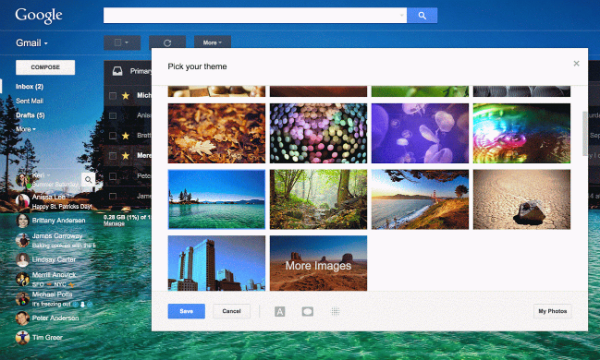Image resolution: width=600 pixels, height=360 pixels.
Task: Click the text background 'A' icon
Action: click(280, 312)
